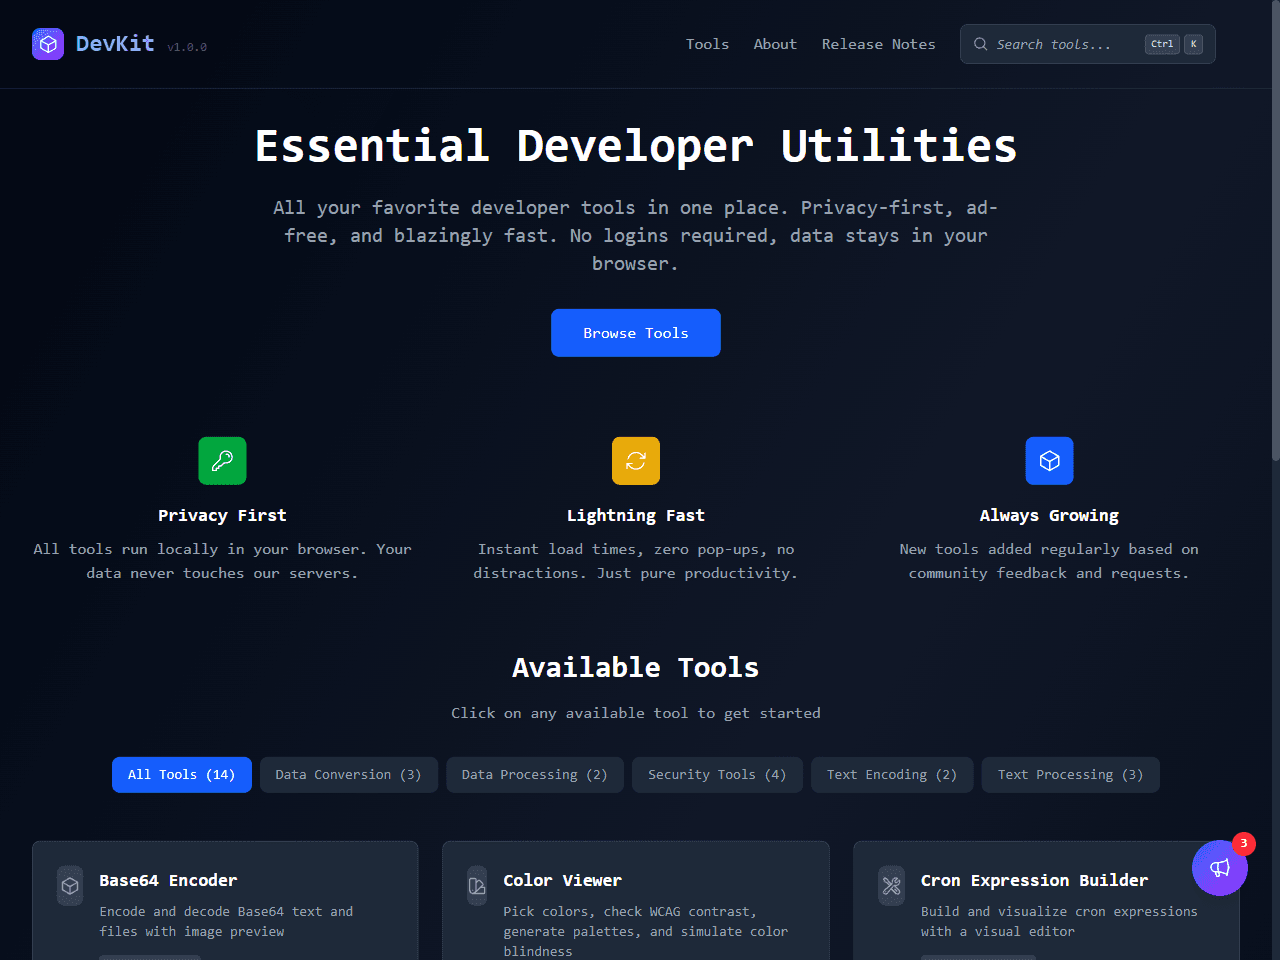Click the DevKit cube logo icon
This screenshot has width=1280, height=960.
point(48,44)
